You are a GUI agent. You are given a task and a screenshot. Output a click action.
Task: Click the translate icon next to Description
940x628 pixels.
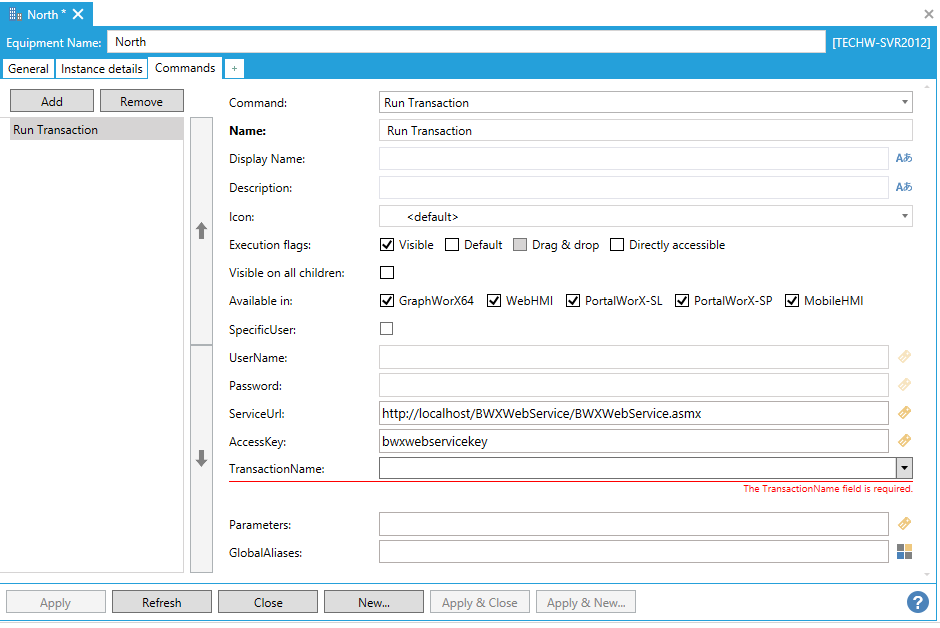click(903, 188)
